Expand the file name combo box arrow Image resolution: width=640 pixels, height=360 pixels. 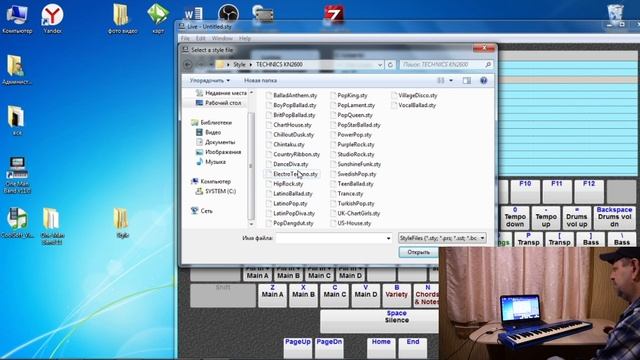coord(388,238)
